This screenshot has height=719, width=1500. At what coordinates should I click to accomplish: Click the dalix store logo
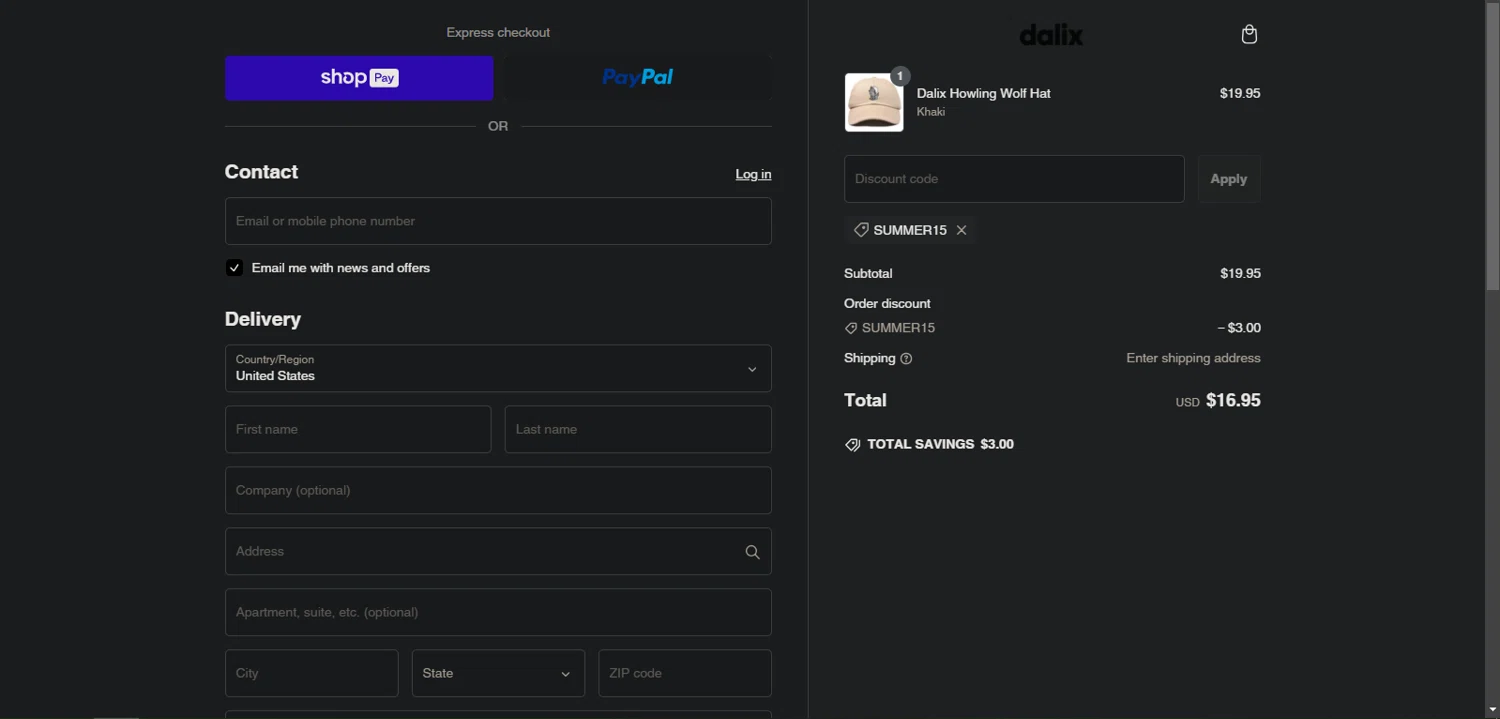pyautogui.click(x=1051, y=35)
